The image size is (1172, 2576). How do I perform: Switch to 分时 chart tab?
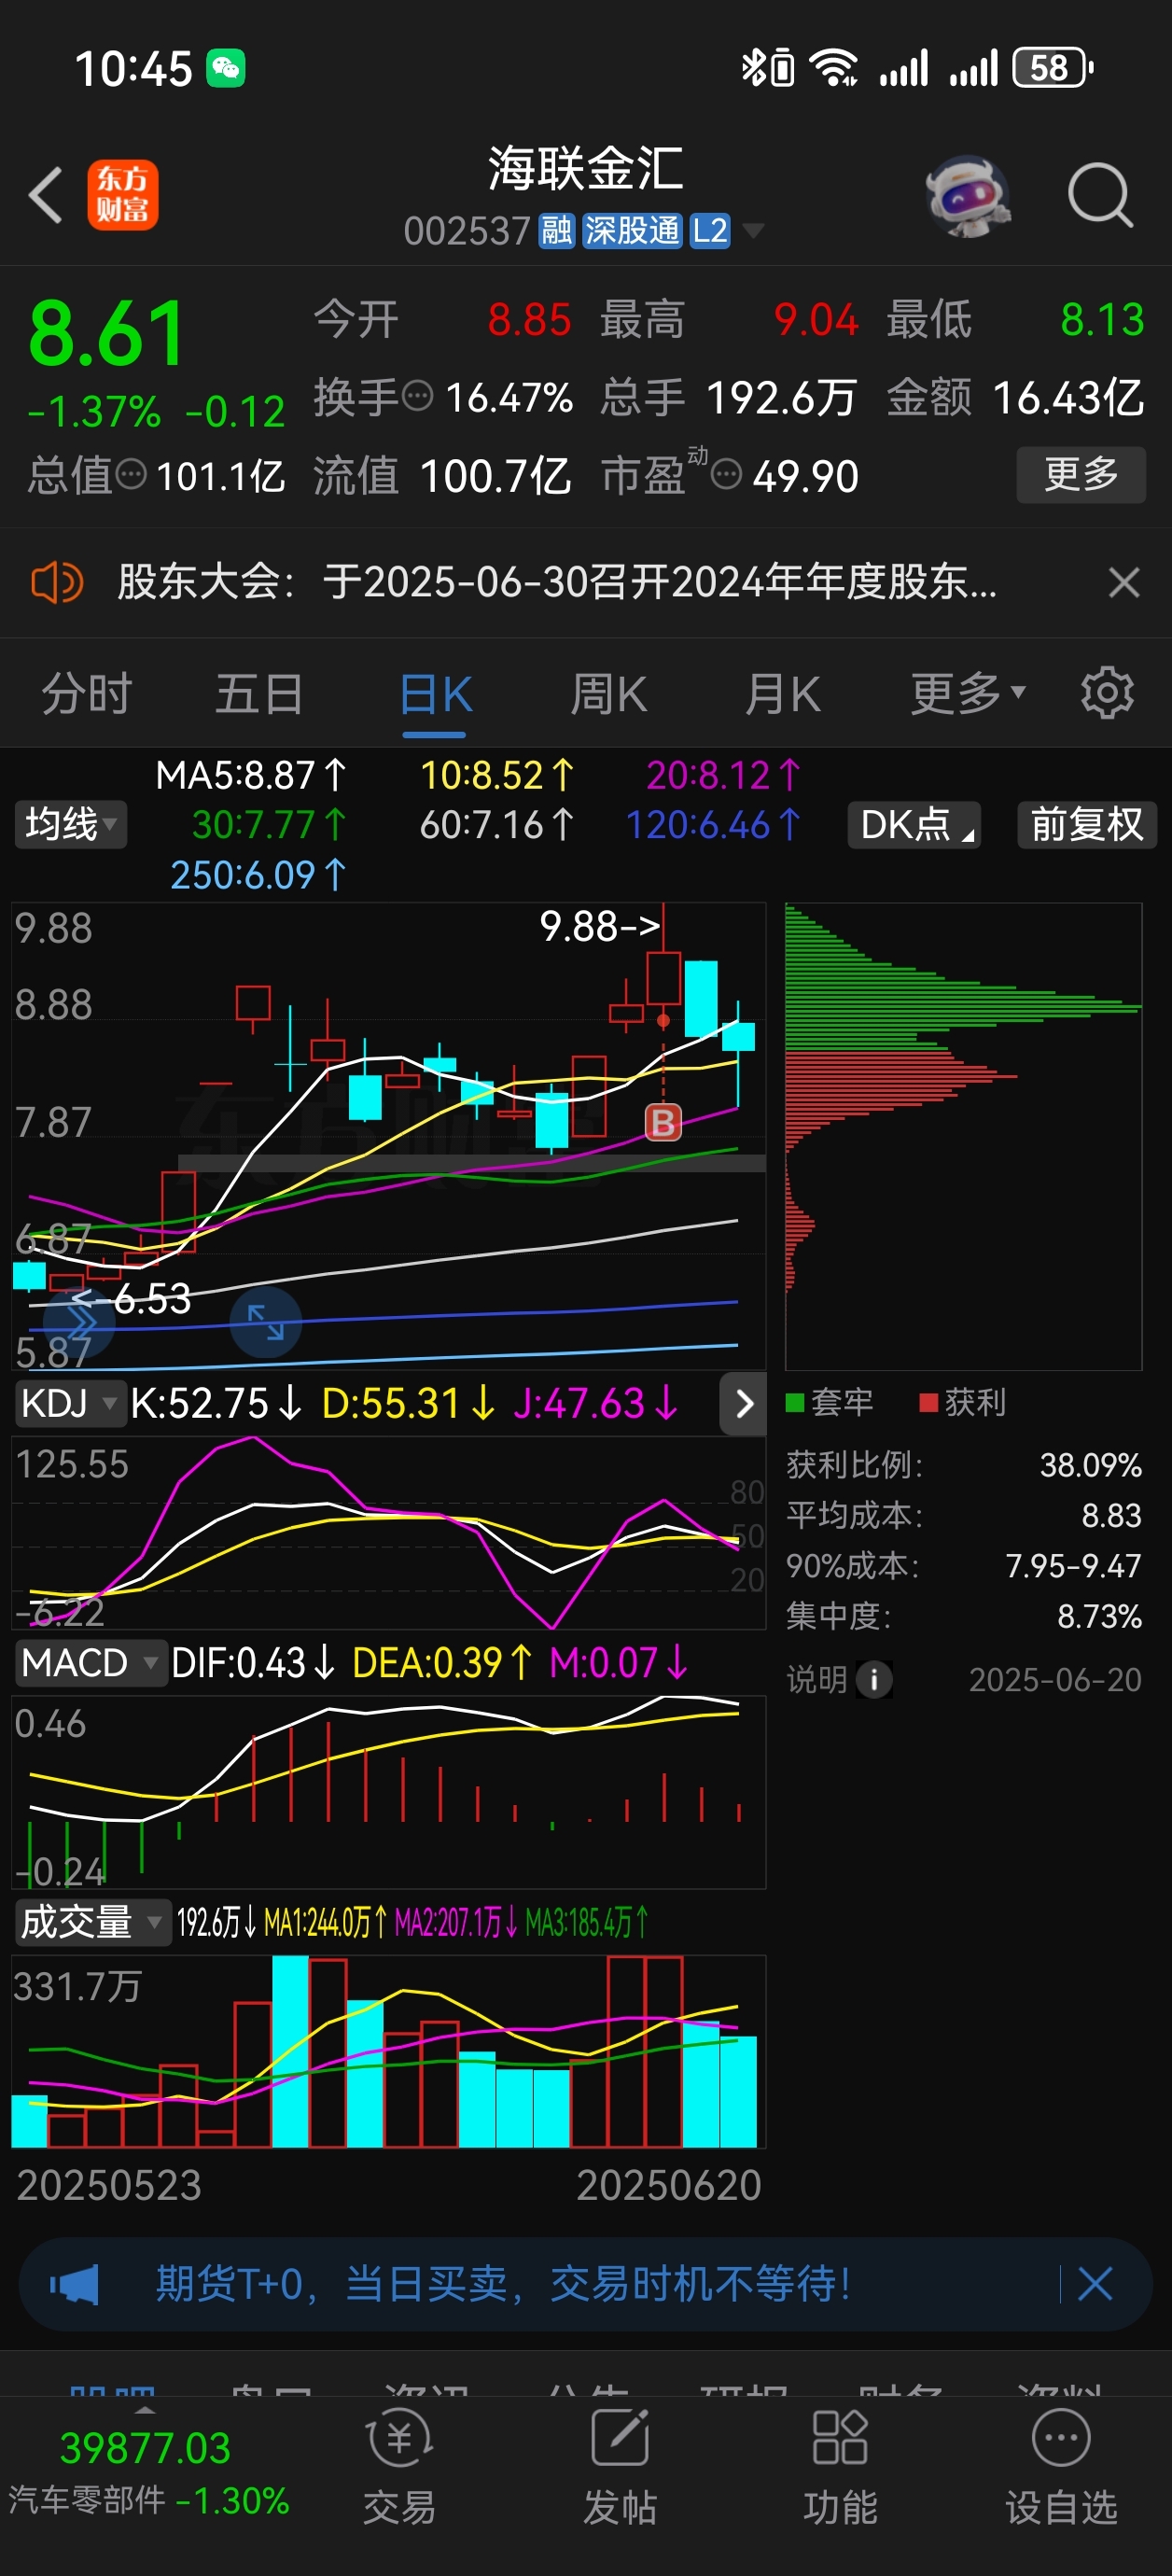point(86,694)
